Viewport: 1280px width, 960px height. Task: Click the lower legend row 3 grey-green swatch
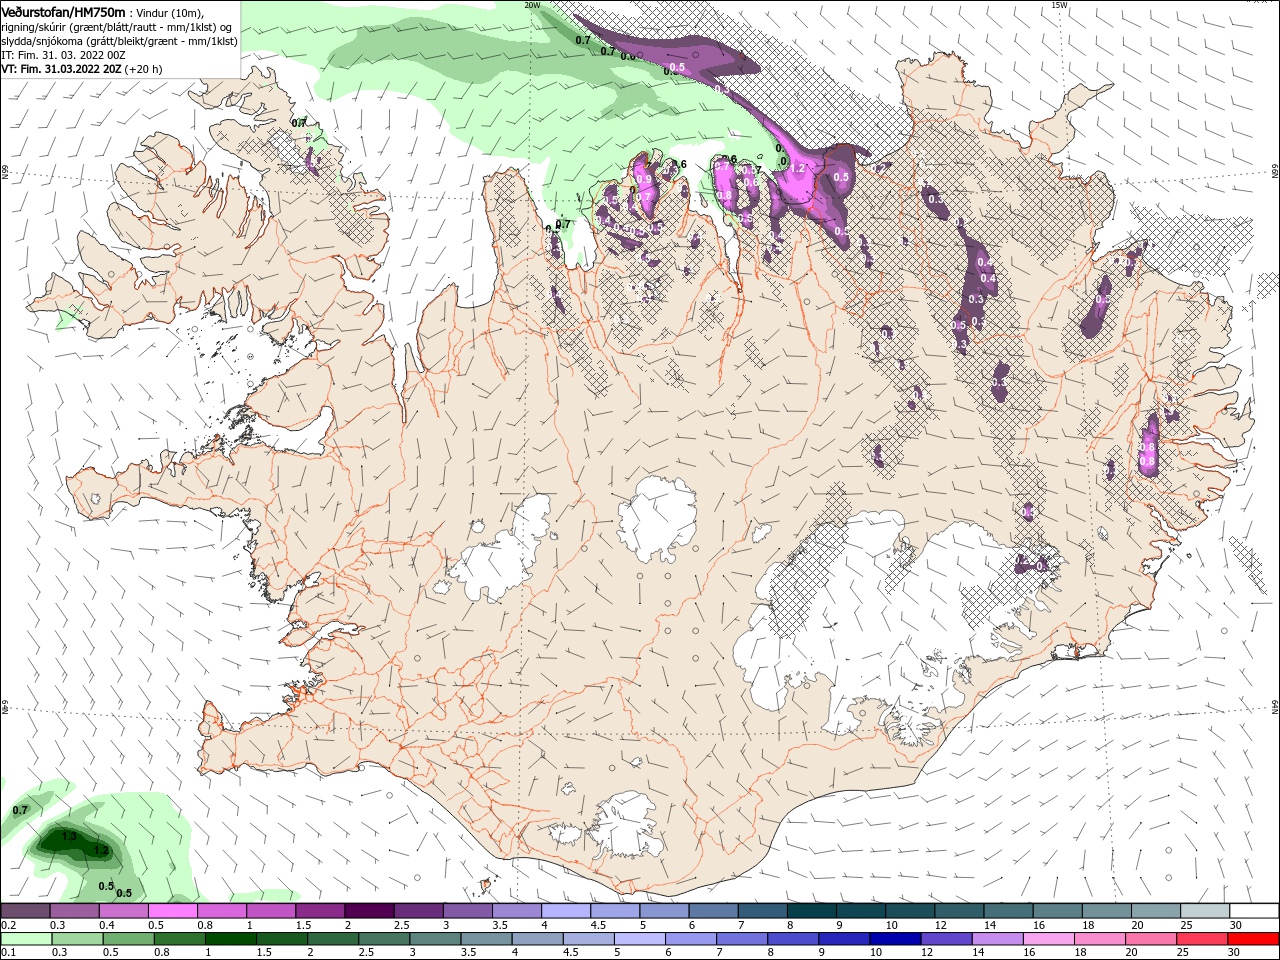pyautogui.click(x=435, y=939)
